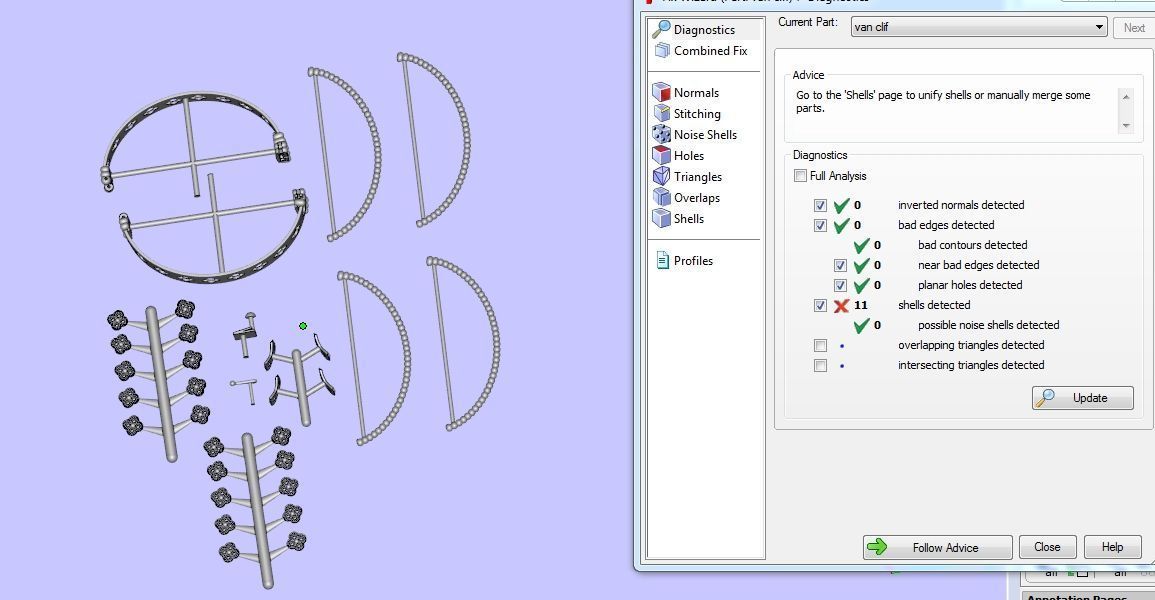Click the possible noise shells detected label
1155x600 pixels.
[x=989, y=325]
